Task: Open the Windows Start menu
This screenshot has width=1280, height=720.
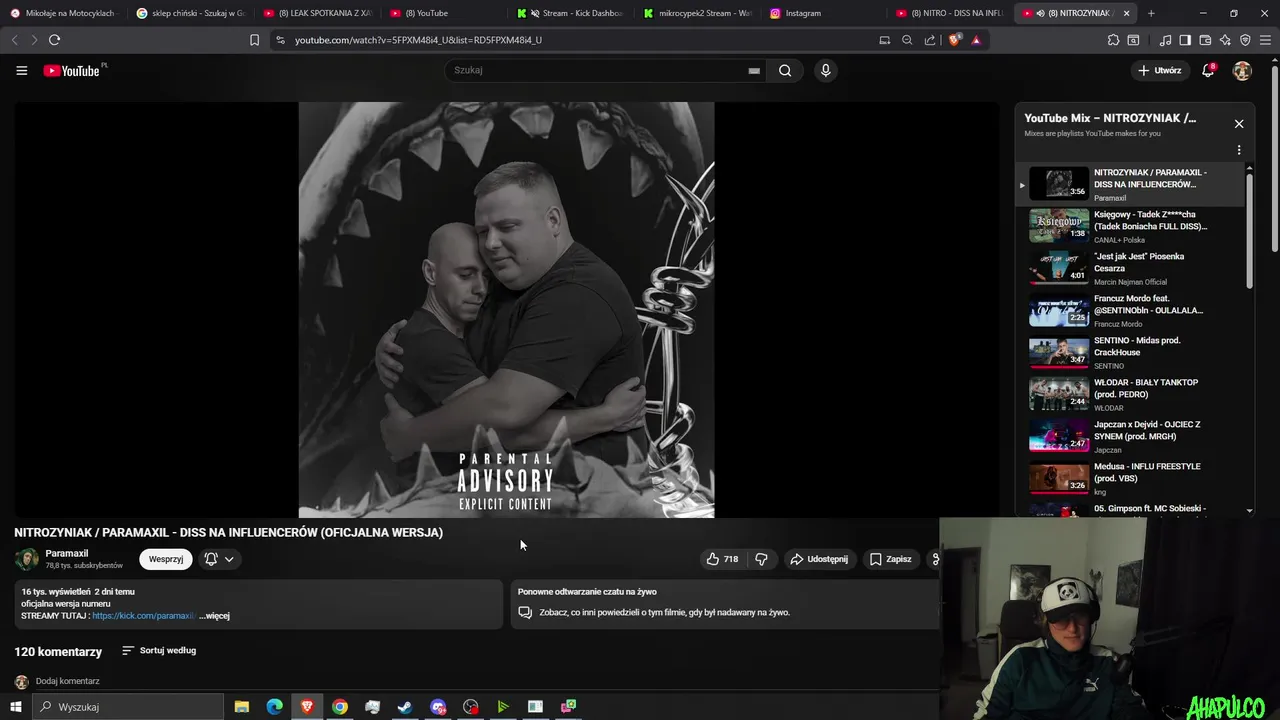Action: tap(15, 707)
